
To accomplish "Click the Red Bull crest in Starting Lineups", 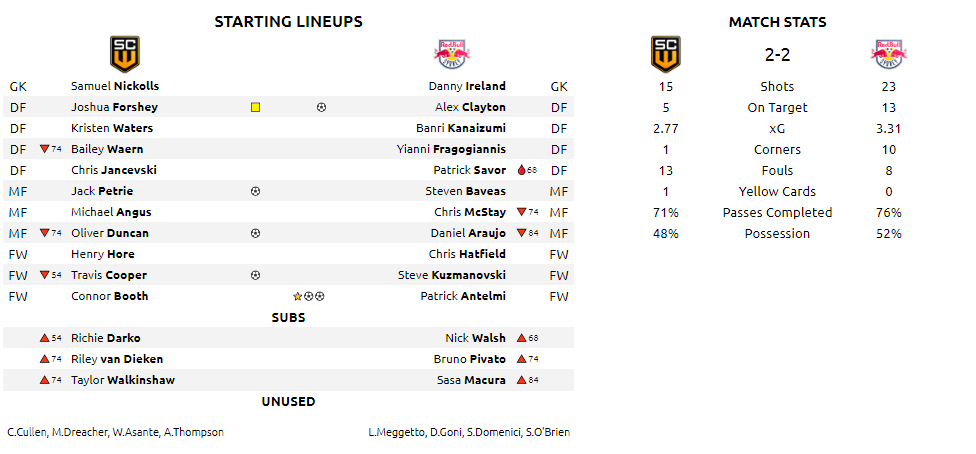I will pyautogui.click(x=452, y=54).
